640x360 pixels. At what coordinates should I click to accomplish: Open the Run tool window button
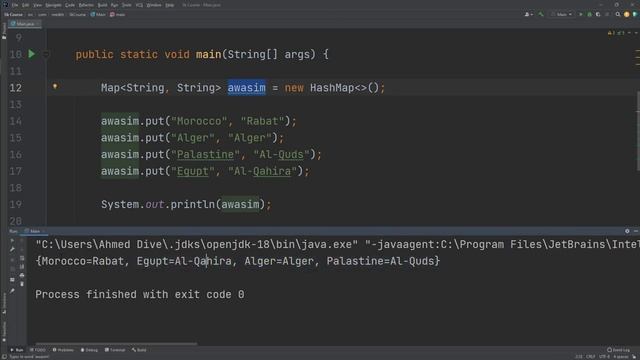[17, 350]
